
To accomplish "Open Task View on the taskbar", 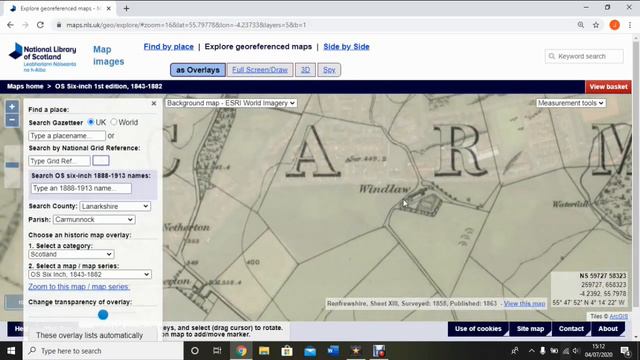I will [217, 351].
